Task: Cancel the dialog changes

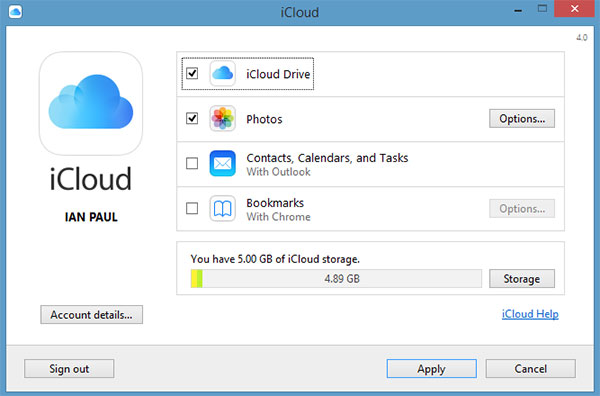Action: point(531,368)
